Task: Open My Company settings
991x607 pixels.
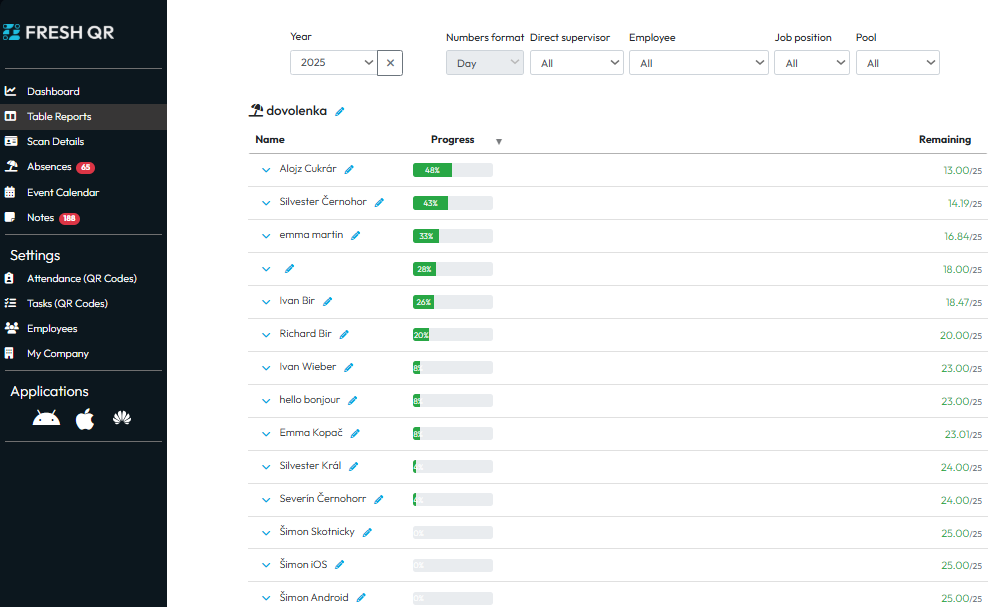Action: click(57, 354)
